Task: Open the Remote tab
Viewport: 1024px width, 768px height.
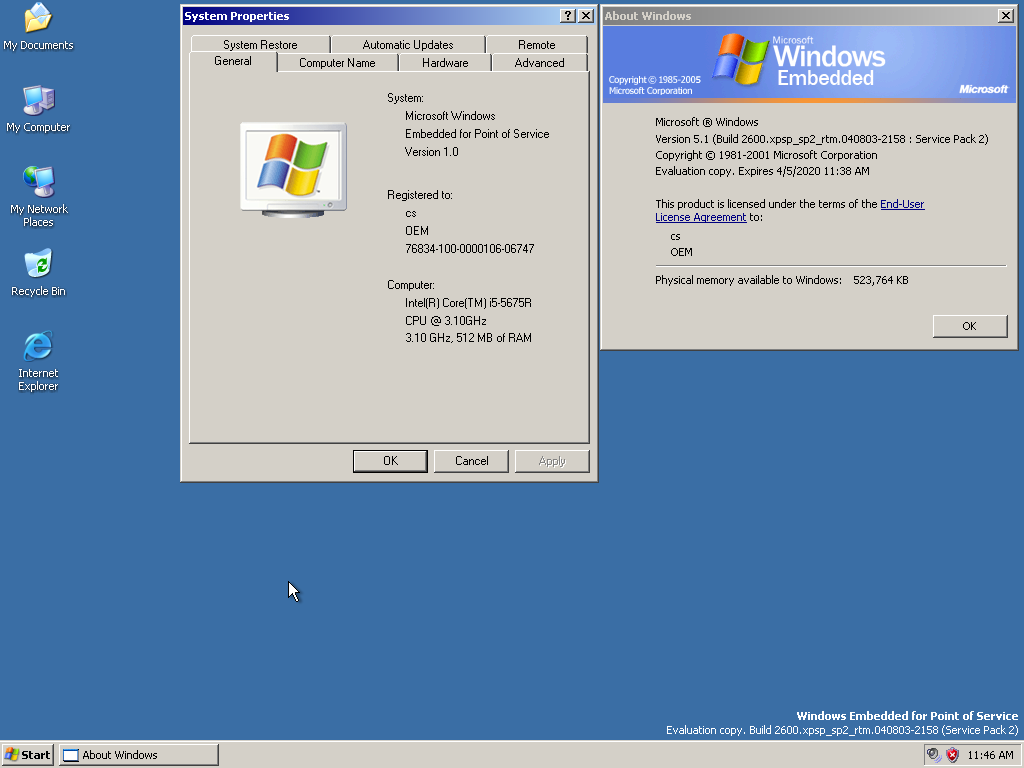Action: coord(536,44)
